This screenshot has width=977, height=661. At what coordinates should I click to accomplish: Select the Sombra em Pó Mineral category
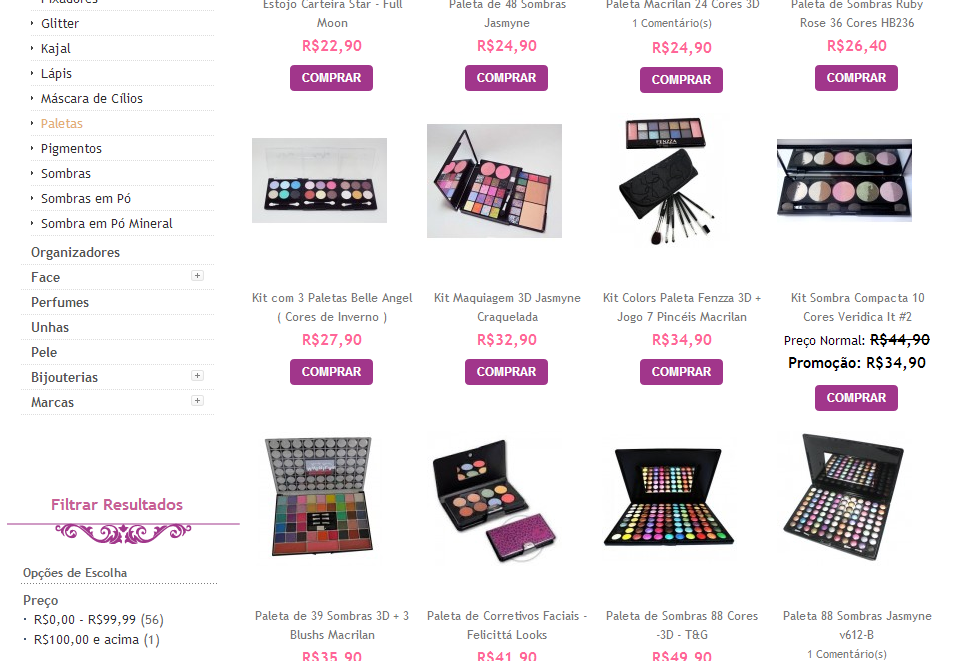click(107, 223)
